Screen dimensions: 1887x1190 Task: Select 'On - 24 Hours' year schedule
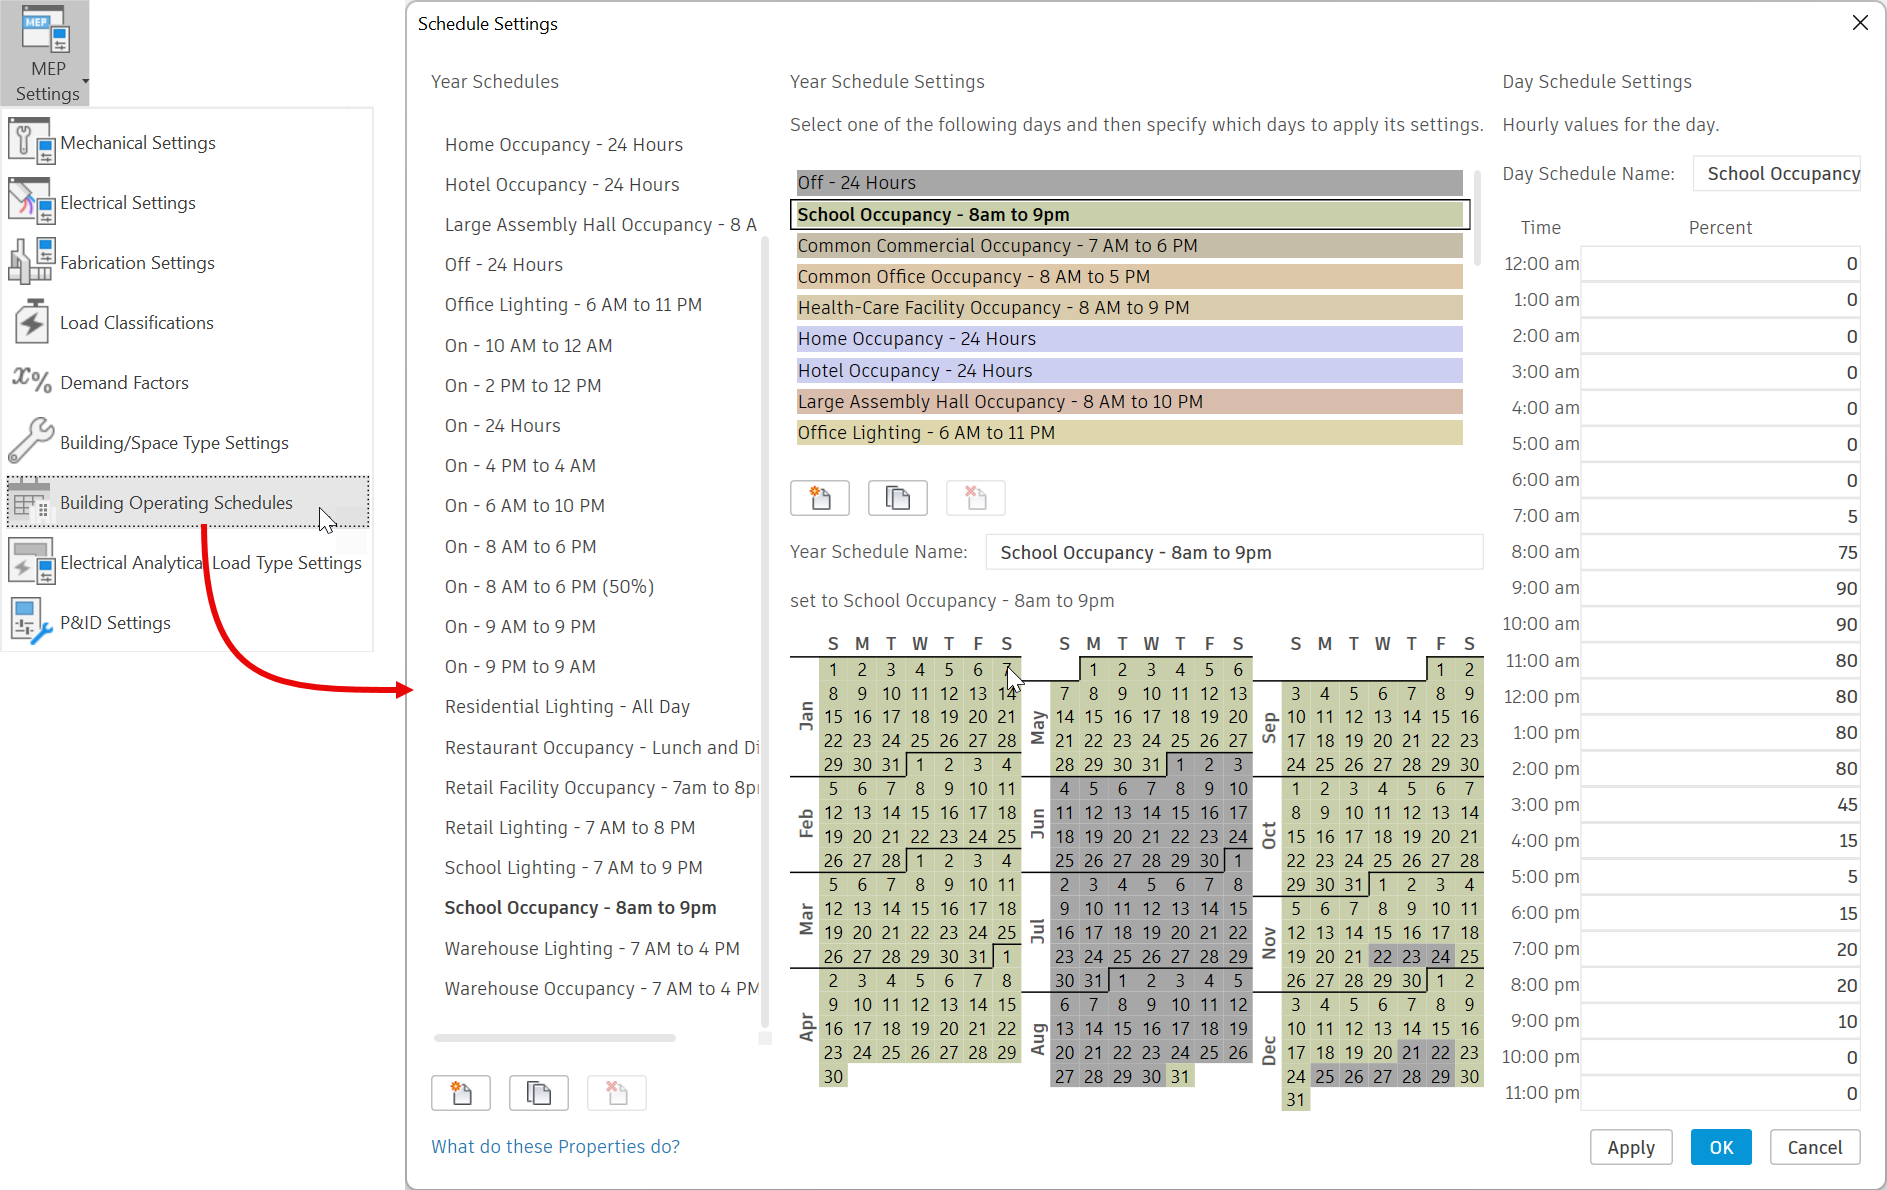coord(502,426)
